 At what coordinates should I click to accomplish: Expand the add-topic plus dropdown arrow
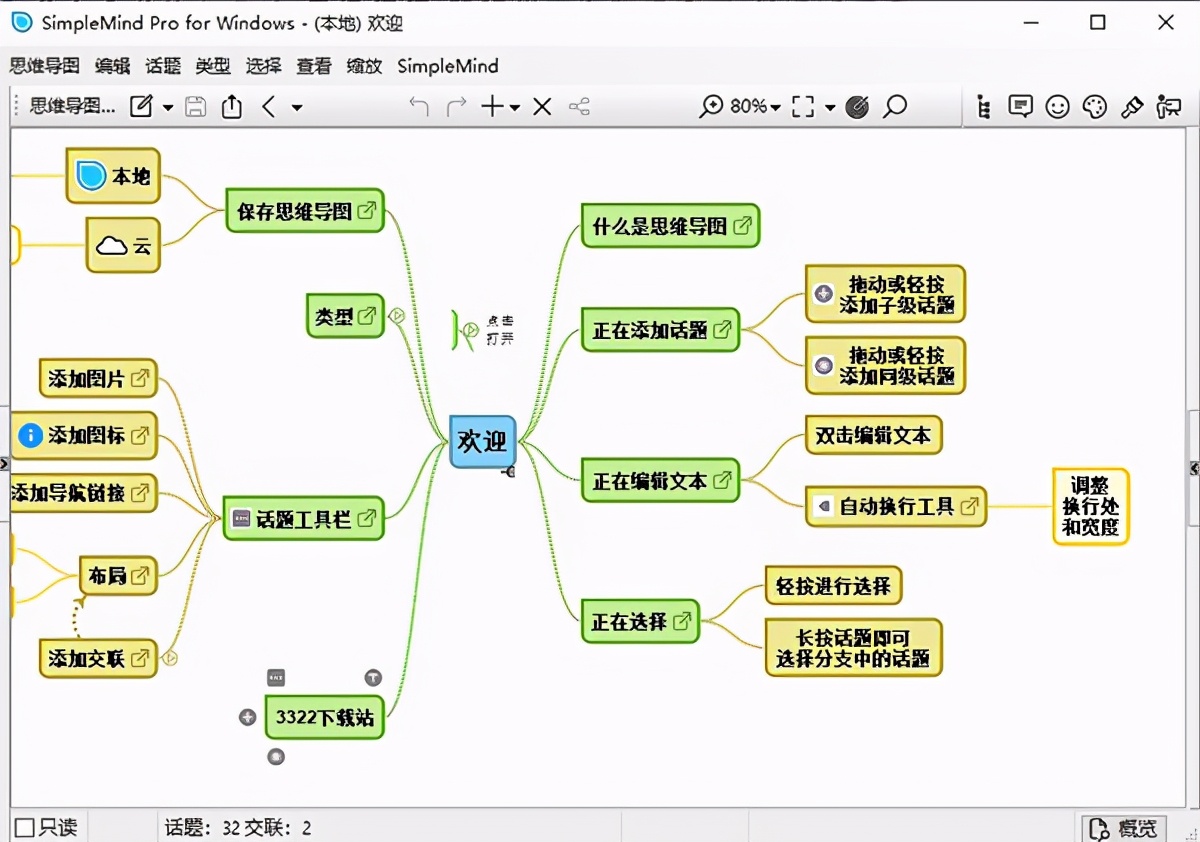click(x=513, y=106)
